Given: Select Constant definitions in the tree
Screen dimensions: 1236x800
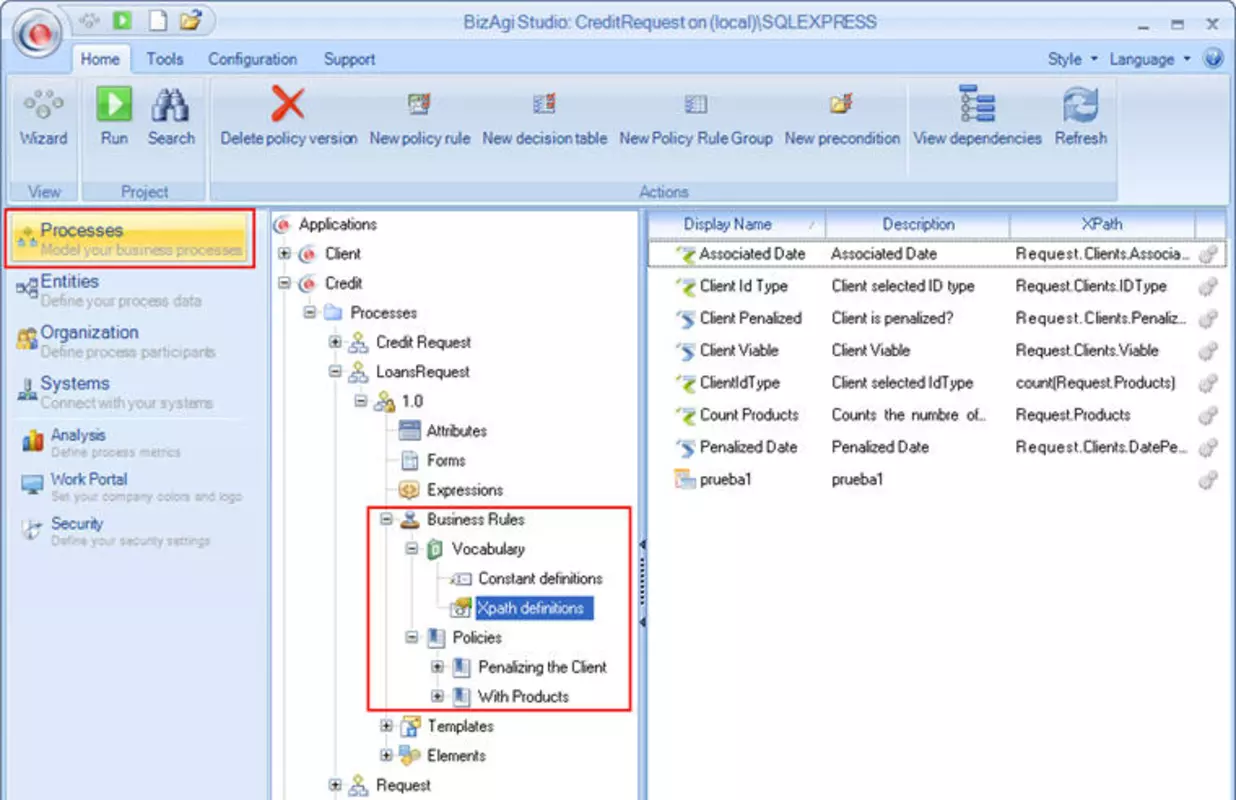Looking at the screenshot, I should click(x=540, y=579).
